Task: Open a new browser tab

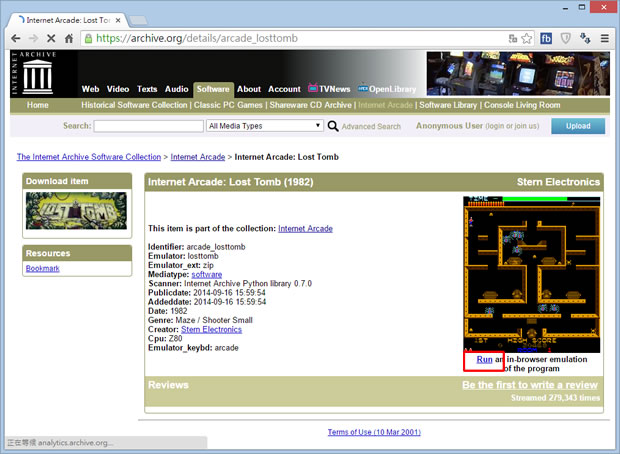Action: [x=138, y=20]
